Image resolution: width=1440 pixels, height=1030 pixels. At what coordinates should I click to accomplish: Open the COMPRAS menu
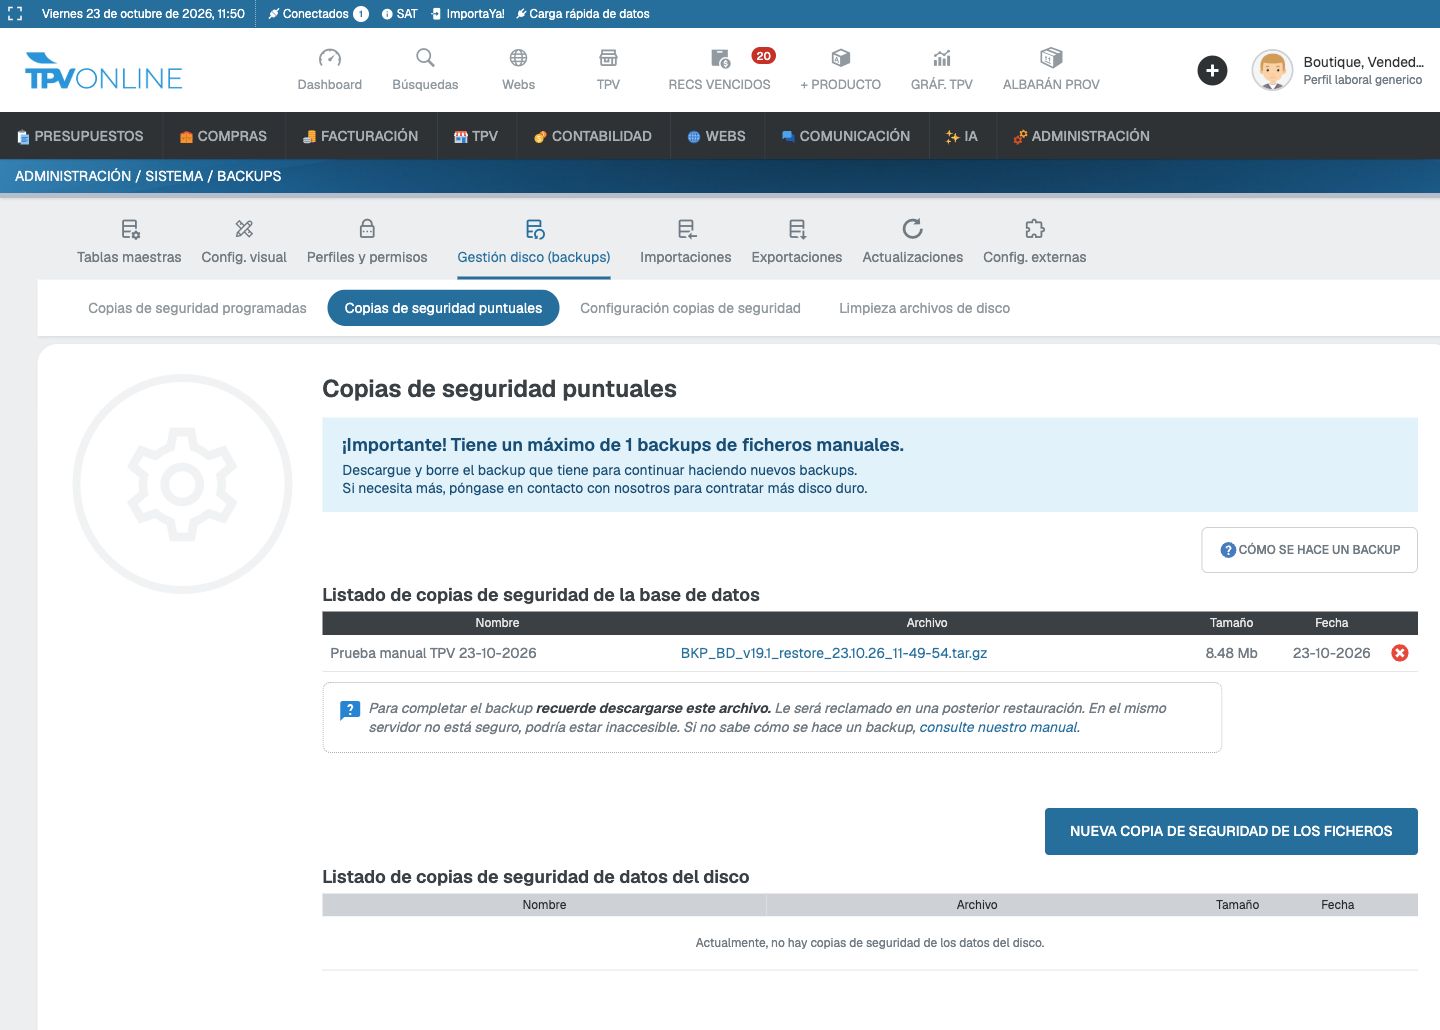point(223,136)
